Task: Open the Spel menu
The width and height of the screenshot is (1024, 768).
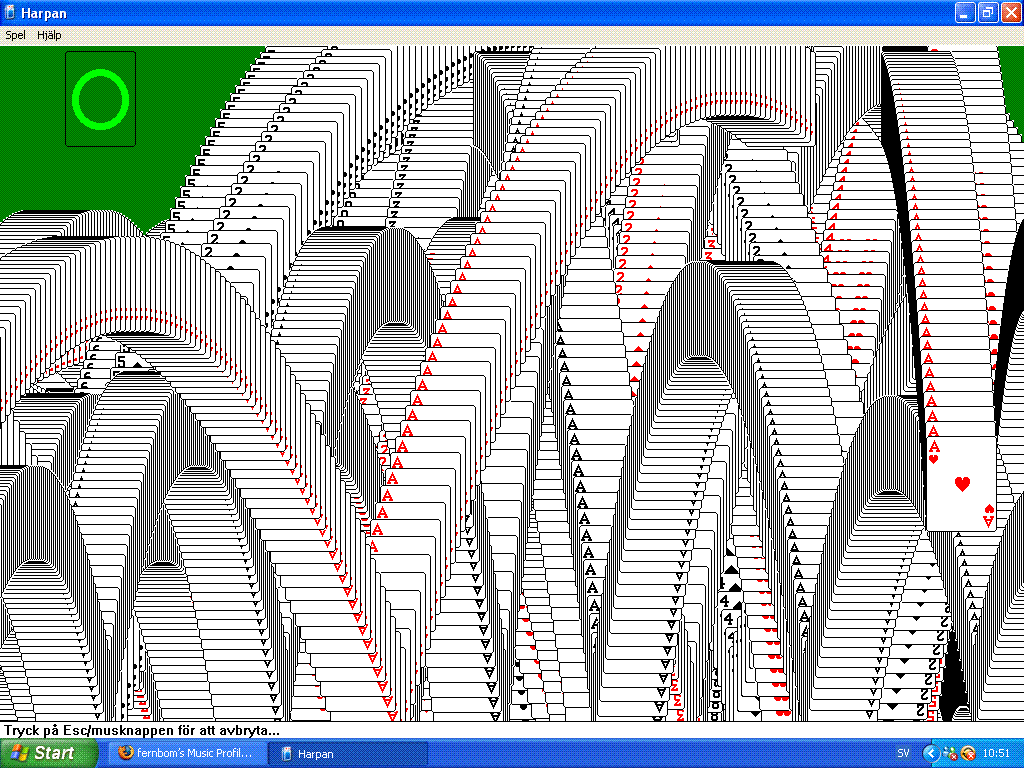Action: (x=15, y=35)
